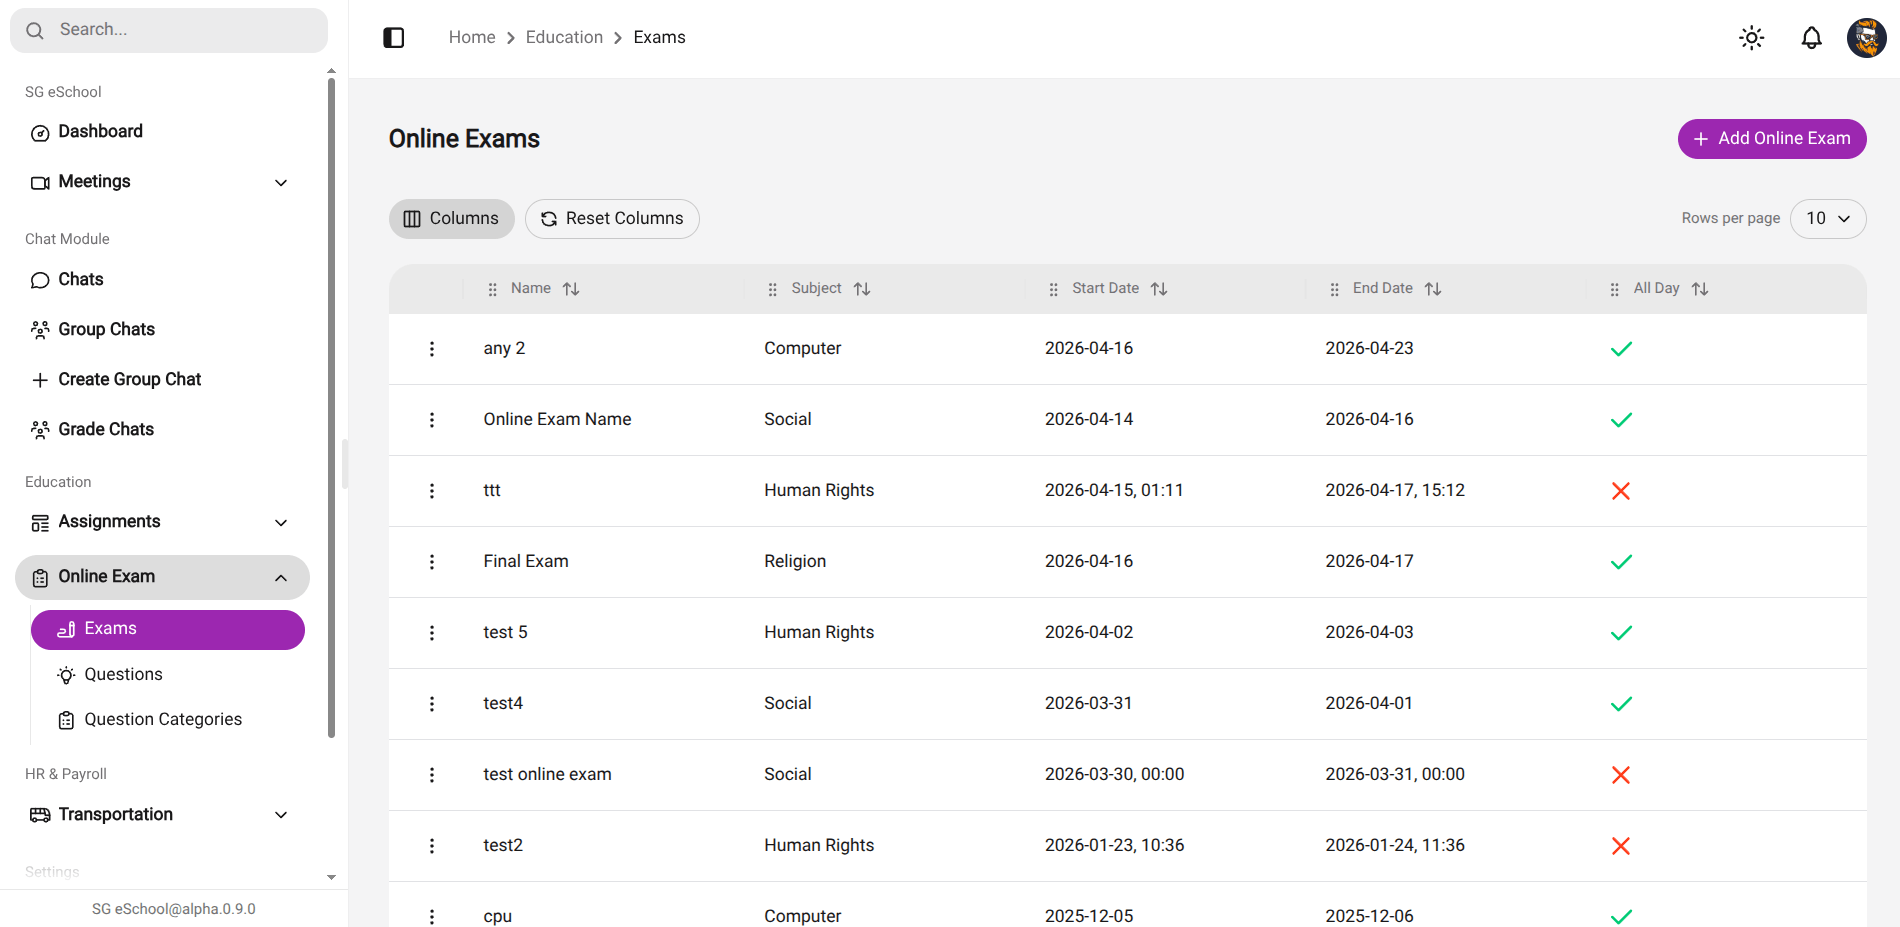Open notifications bell icon

[x=1812, y=38]
